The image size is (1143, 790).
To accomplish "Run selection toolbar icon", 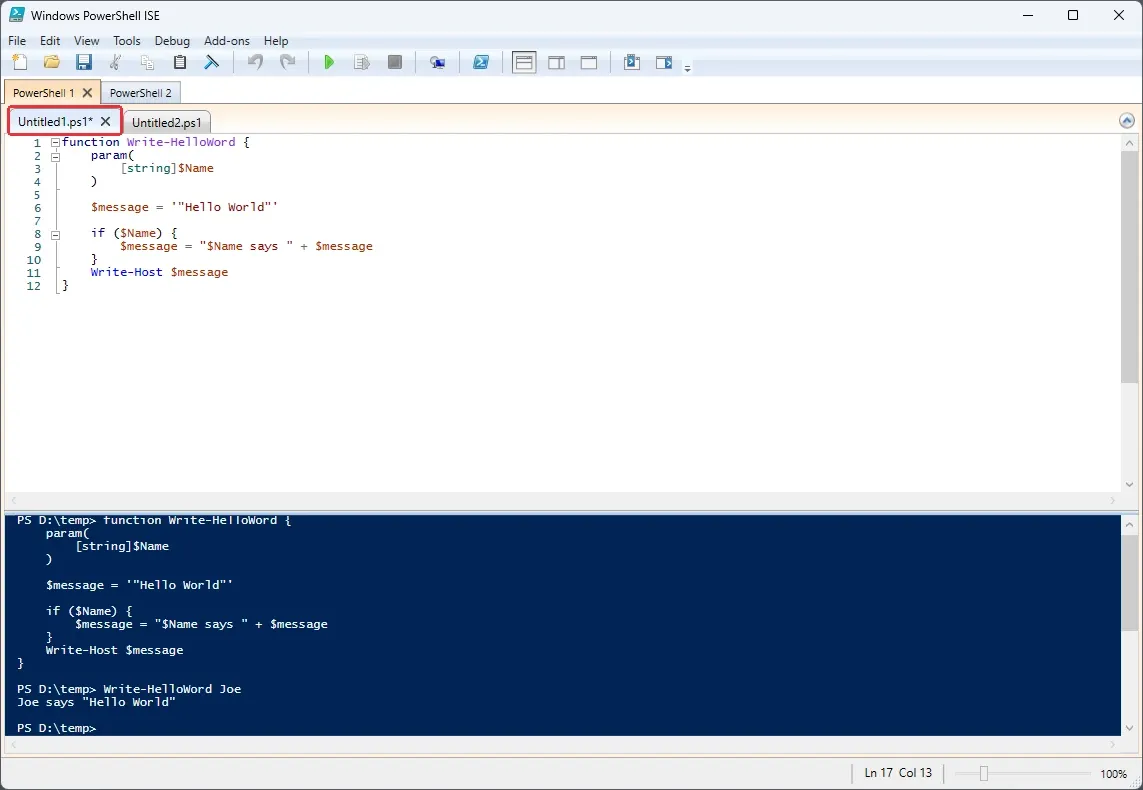I will [x=362, y=62].
